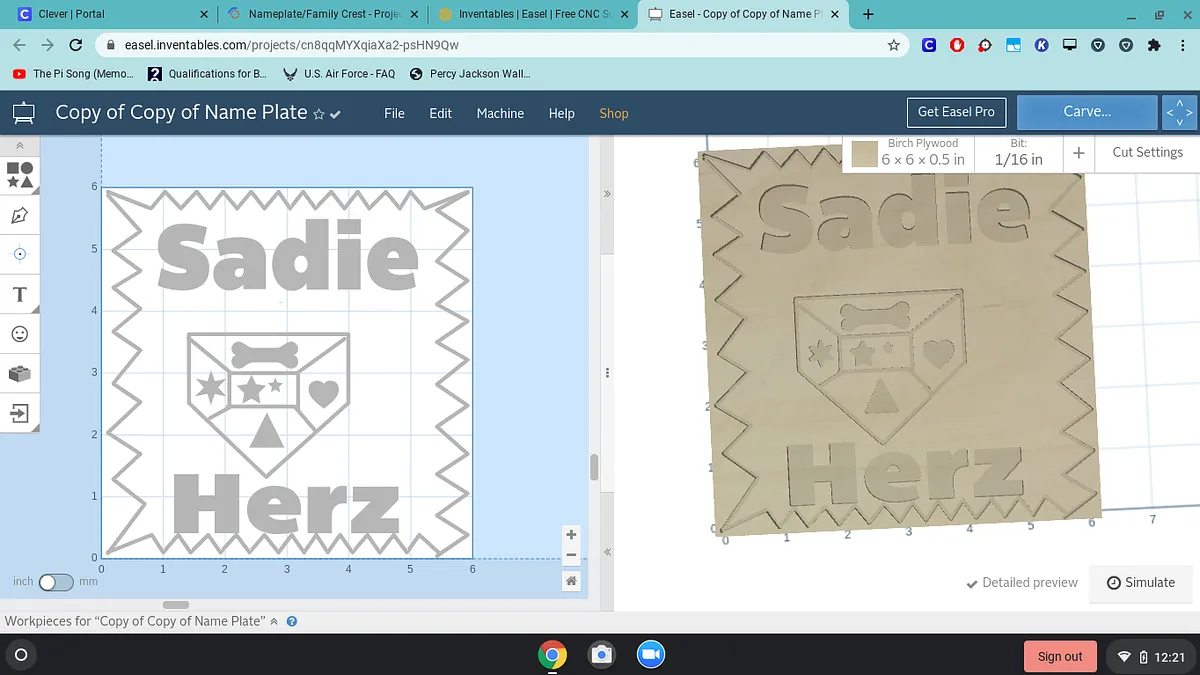Select the Sadie text on canvas
The image size is (1200, 675).
pyautogui.click(x=288, y=257)
